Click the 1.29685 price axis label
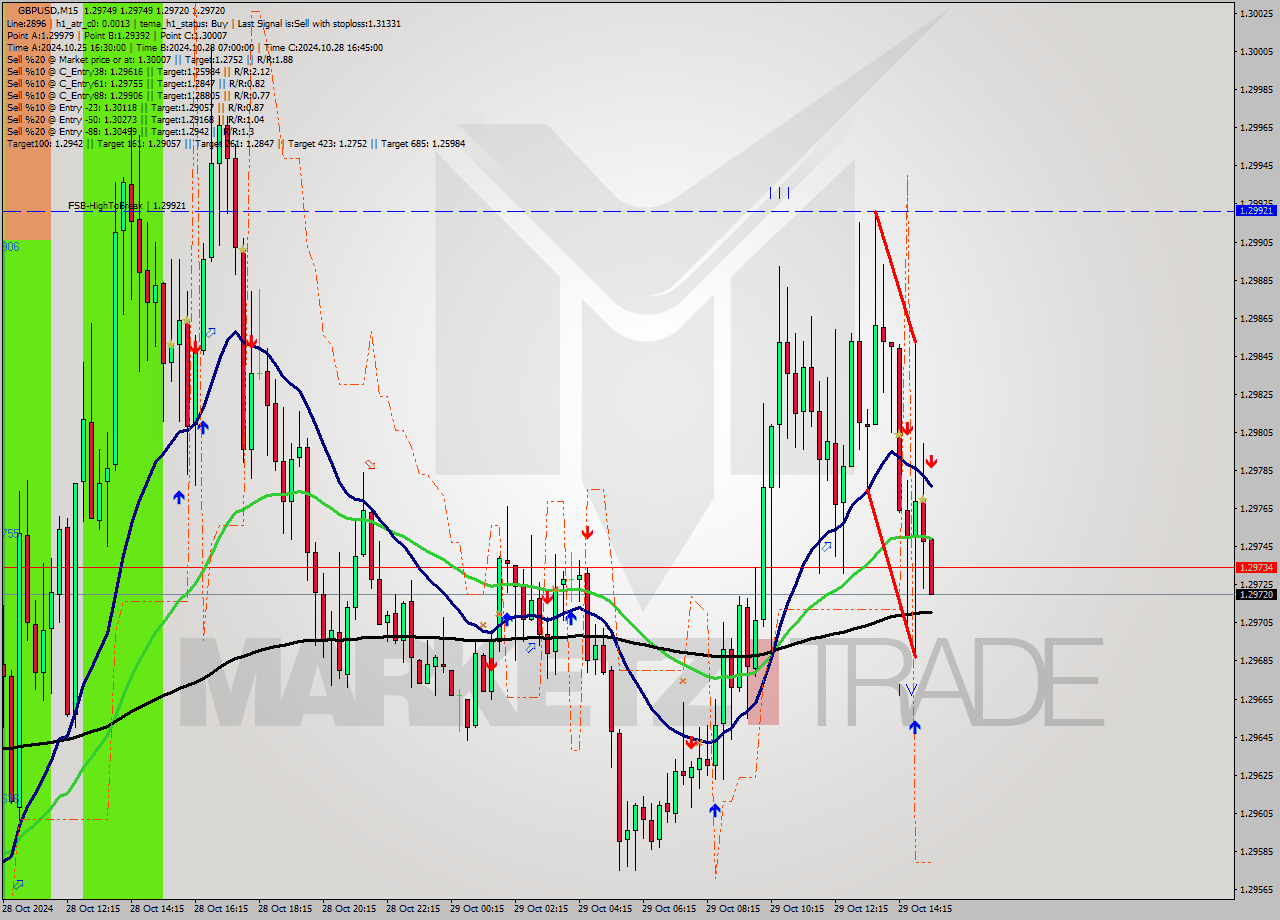 pyautogui.click(x=1256, y=661)
